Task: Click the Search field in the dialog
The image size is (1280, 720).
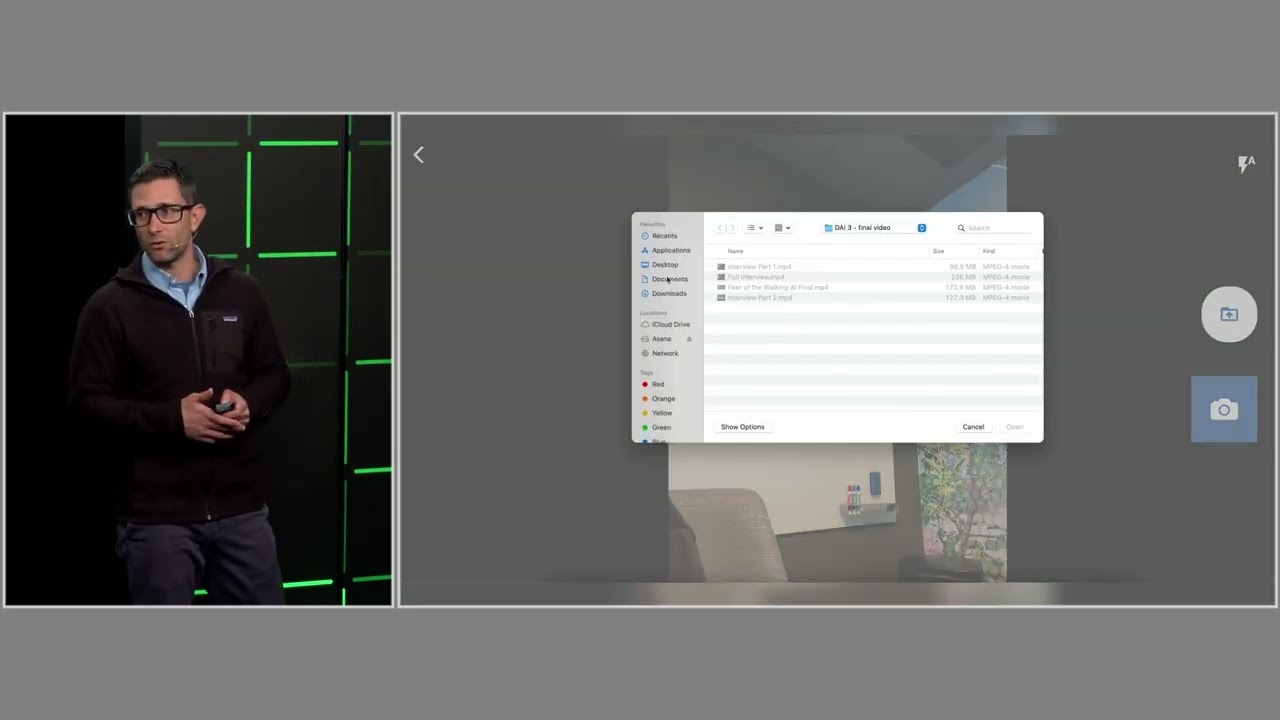Action: [993, 228]
